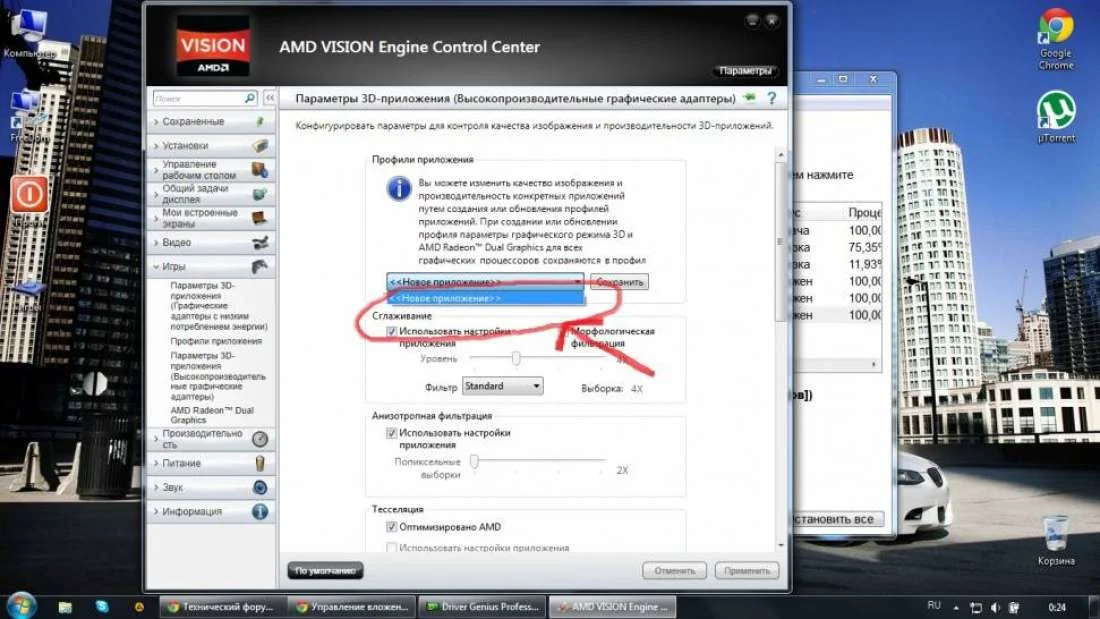Click the Применить button
The width and height of the screenshot is (1100, 619).
747,571
